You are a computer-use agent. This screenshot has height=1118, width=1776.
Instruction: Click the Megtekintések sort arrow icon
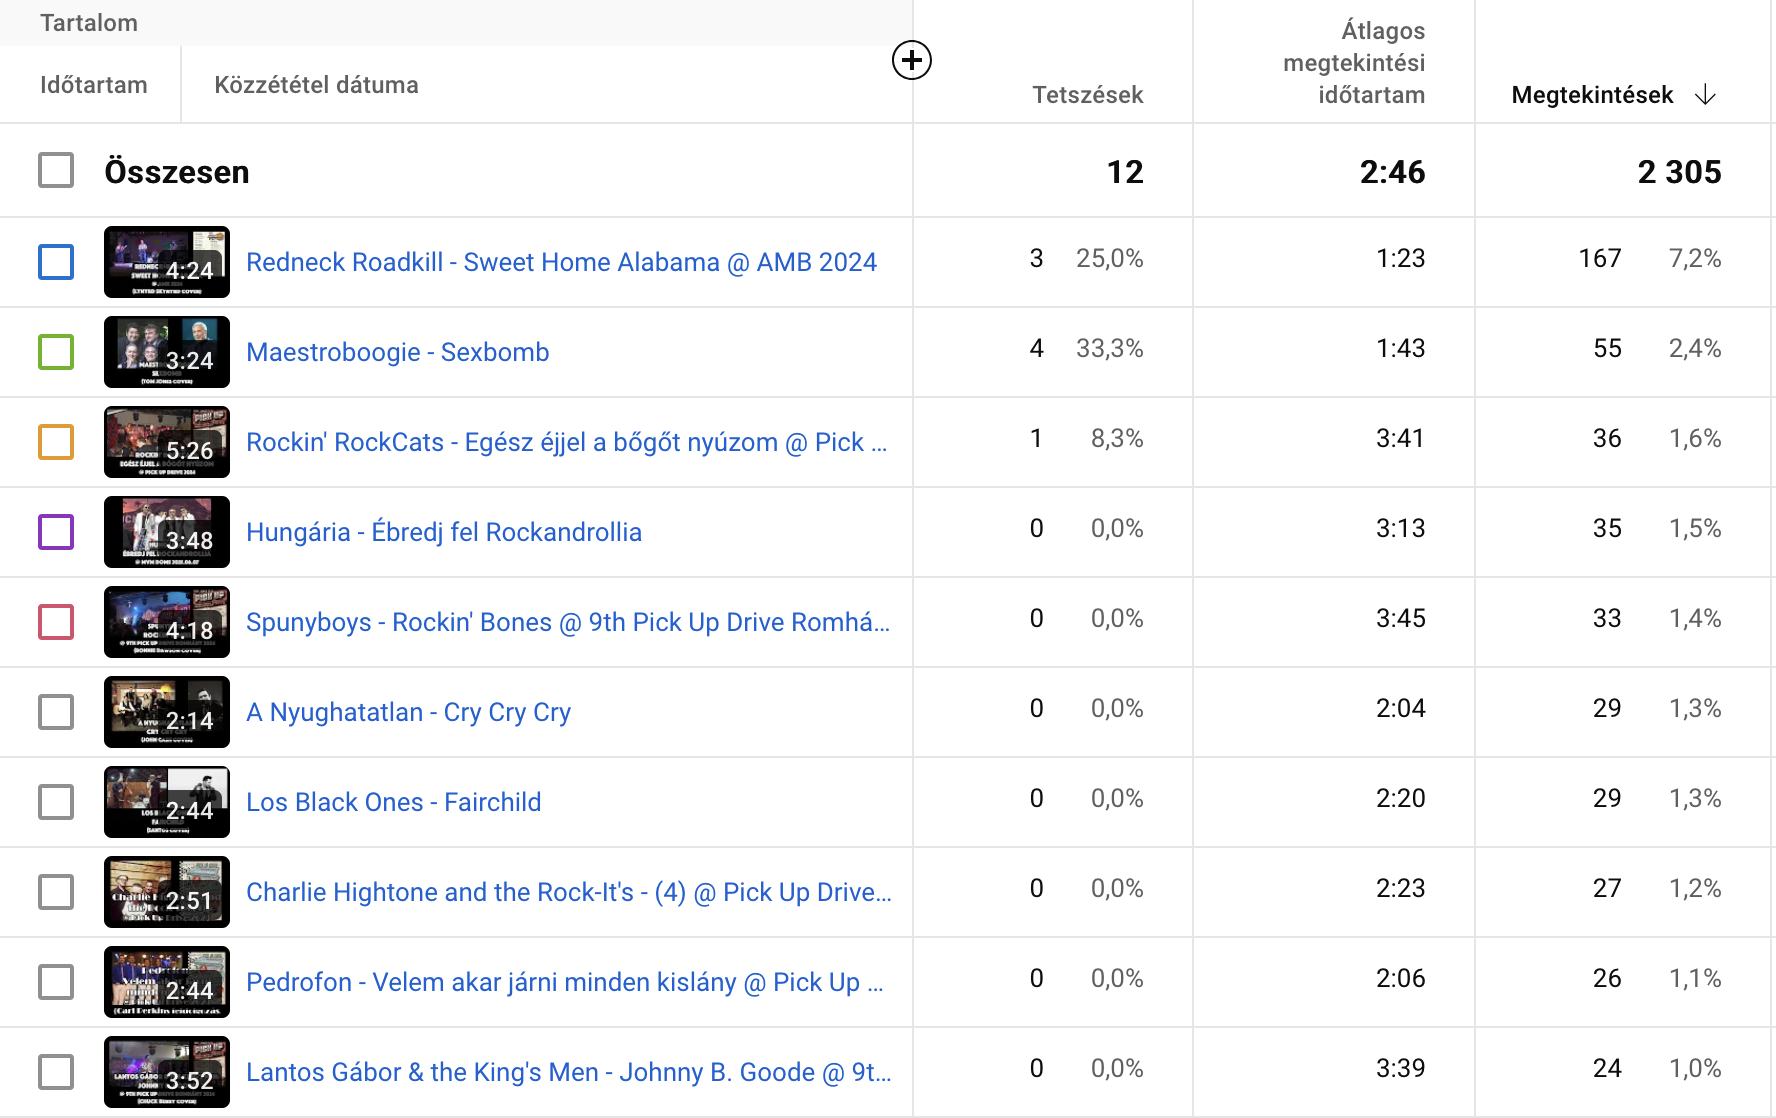(x=1705, y=95)
